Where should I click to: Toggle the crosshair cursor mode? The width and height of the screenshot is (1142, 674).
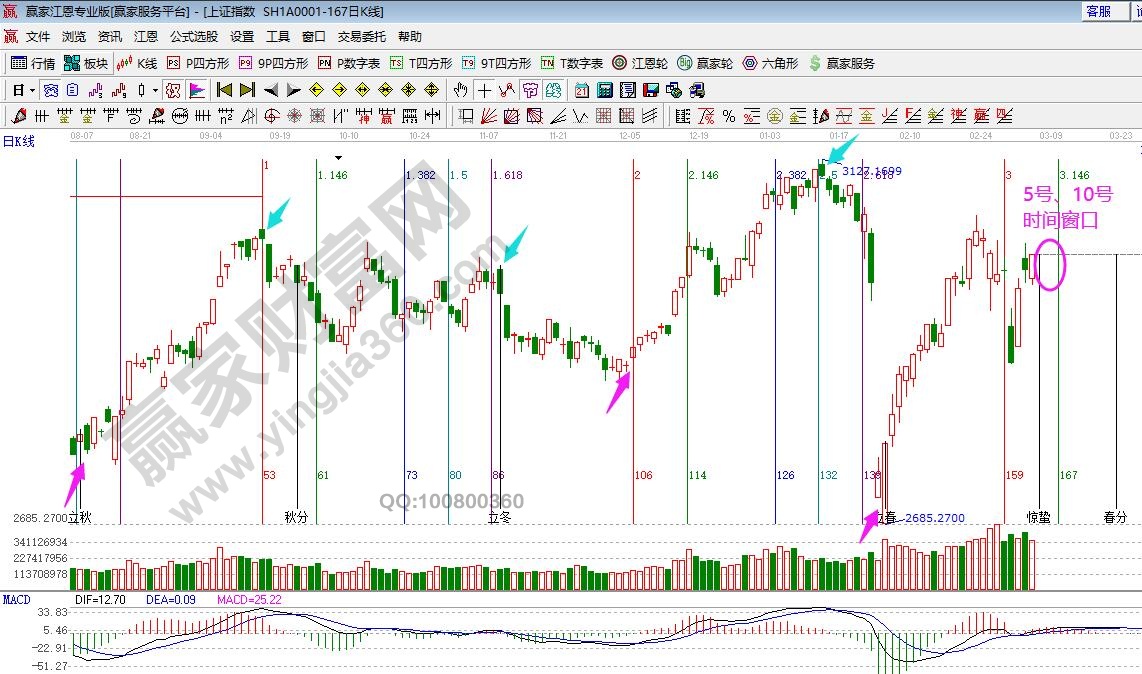484,90
